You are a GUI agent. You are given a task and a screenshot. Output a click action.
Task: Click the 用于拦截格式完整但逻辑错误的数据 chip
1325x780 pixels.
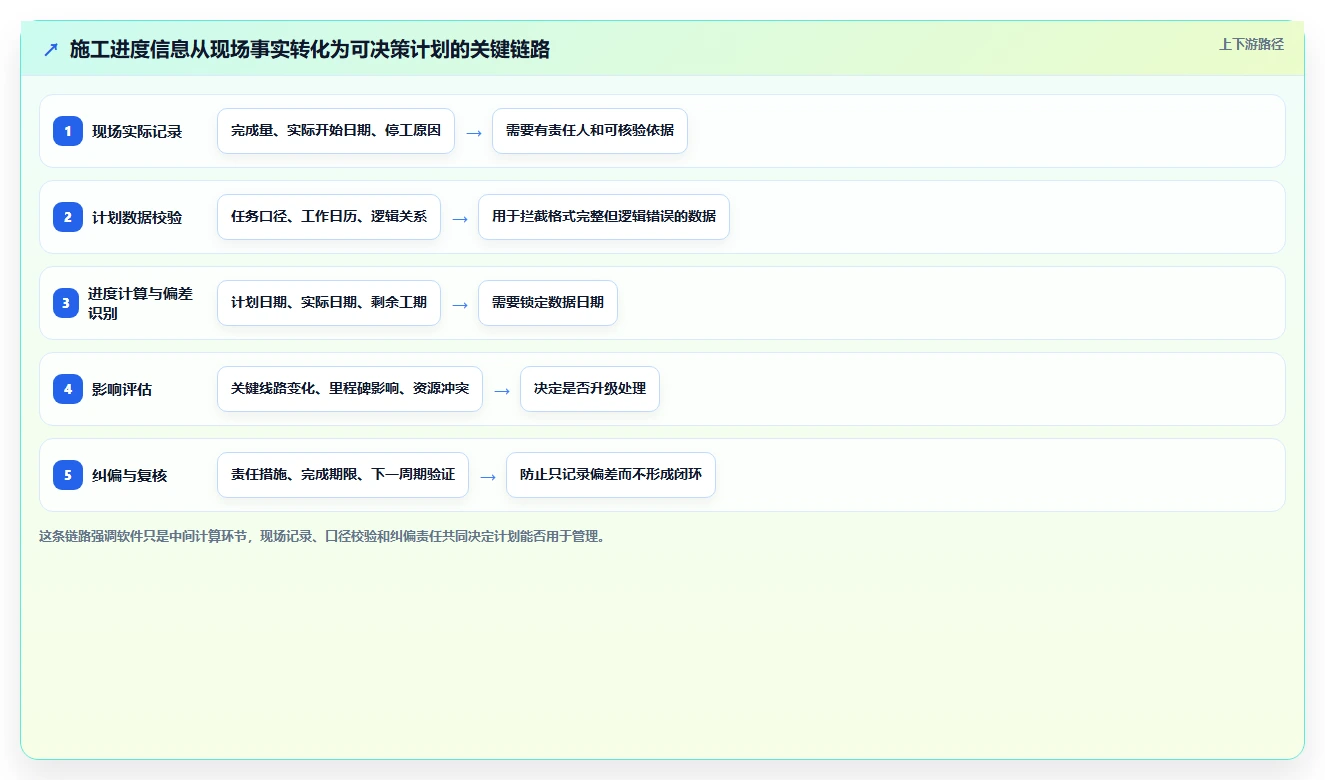coord(604,217)
